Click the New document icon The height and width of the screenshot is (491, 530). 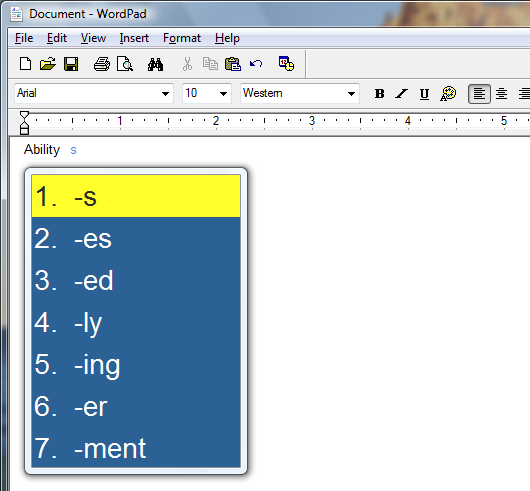(26, 64)
